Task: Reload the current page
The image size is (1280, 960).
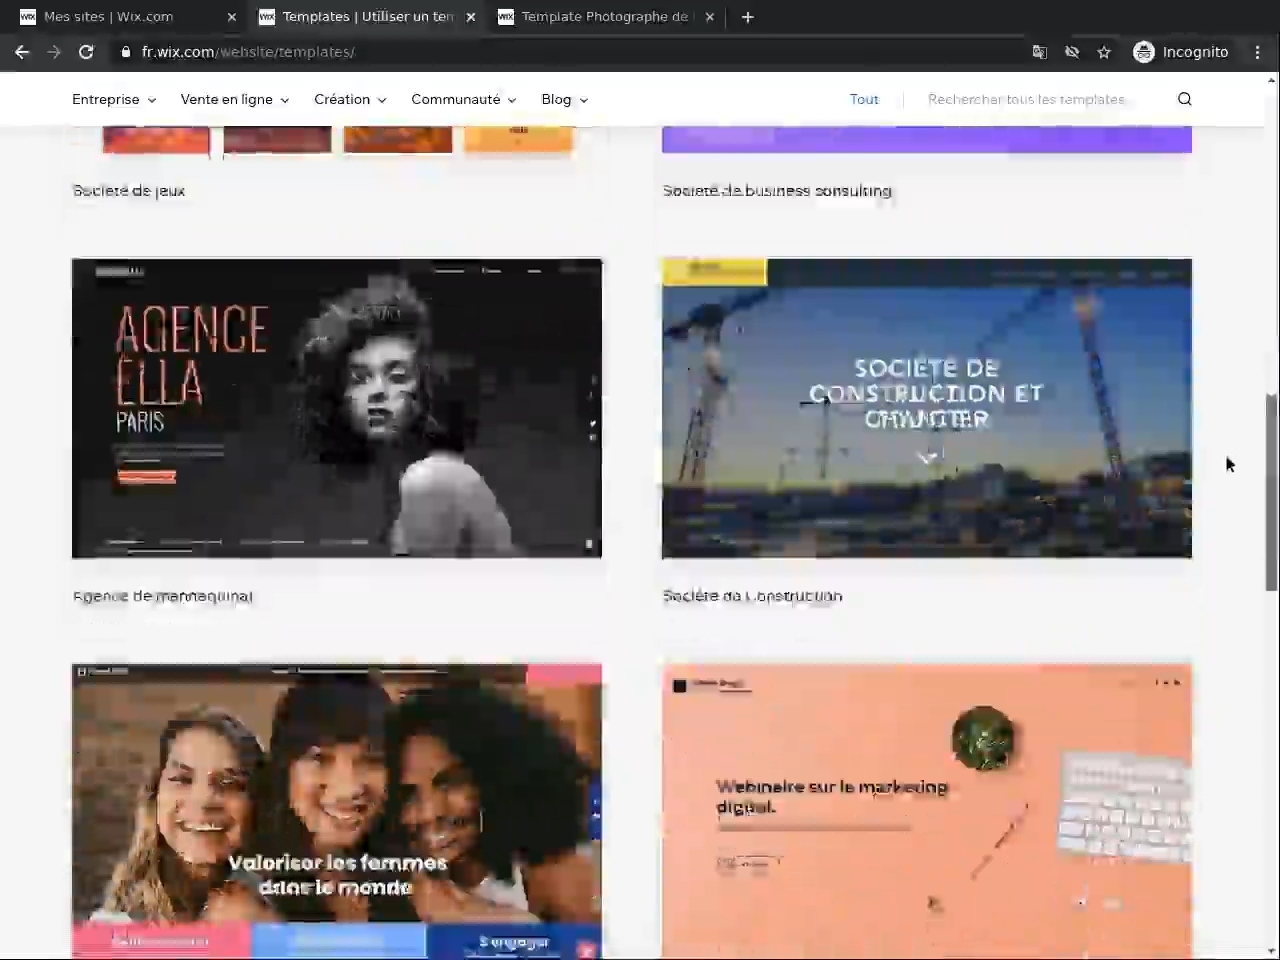Action: [x=86, y=52]
